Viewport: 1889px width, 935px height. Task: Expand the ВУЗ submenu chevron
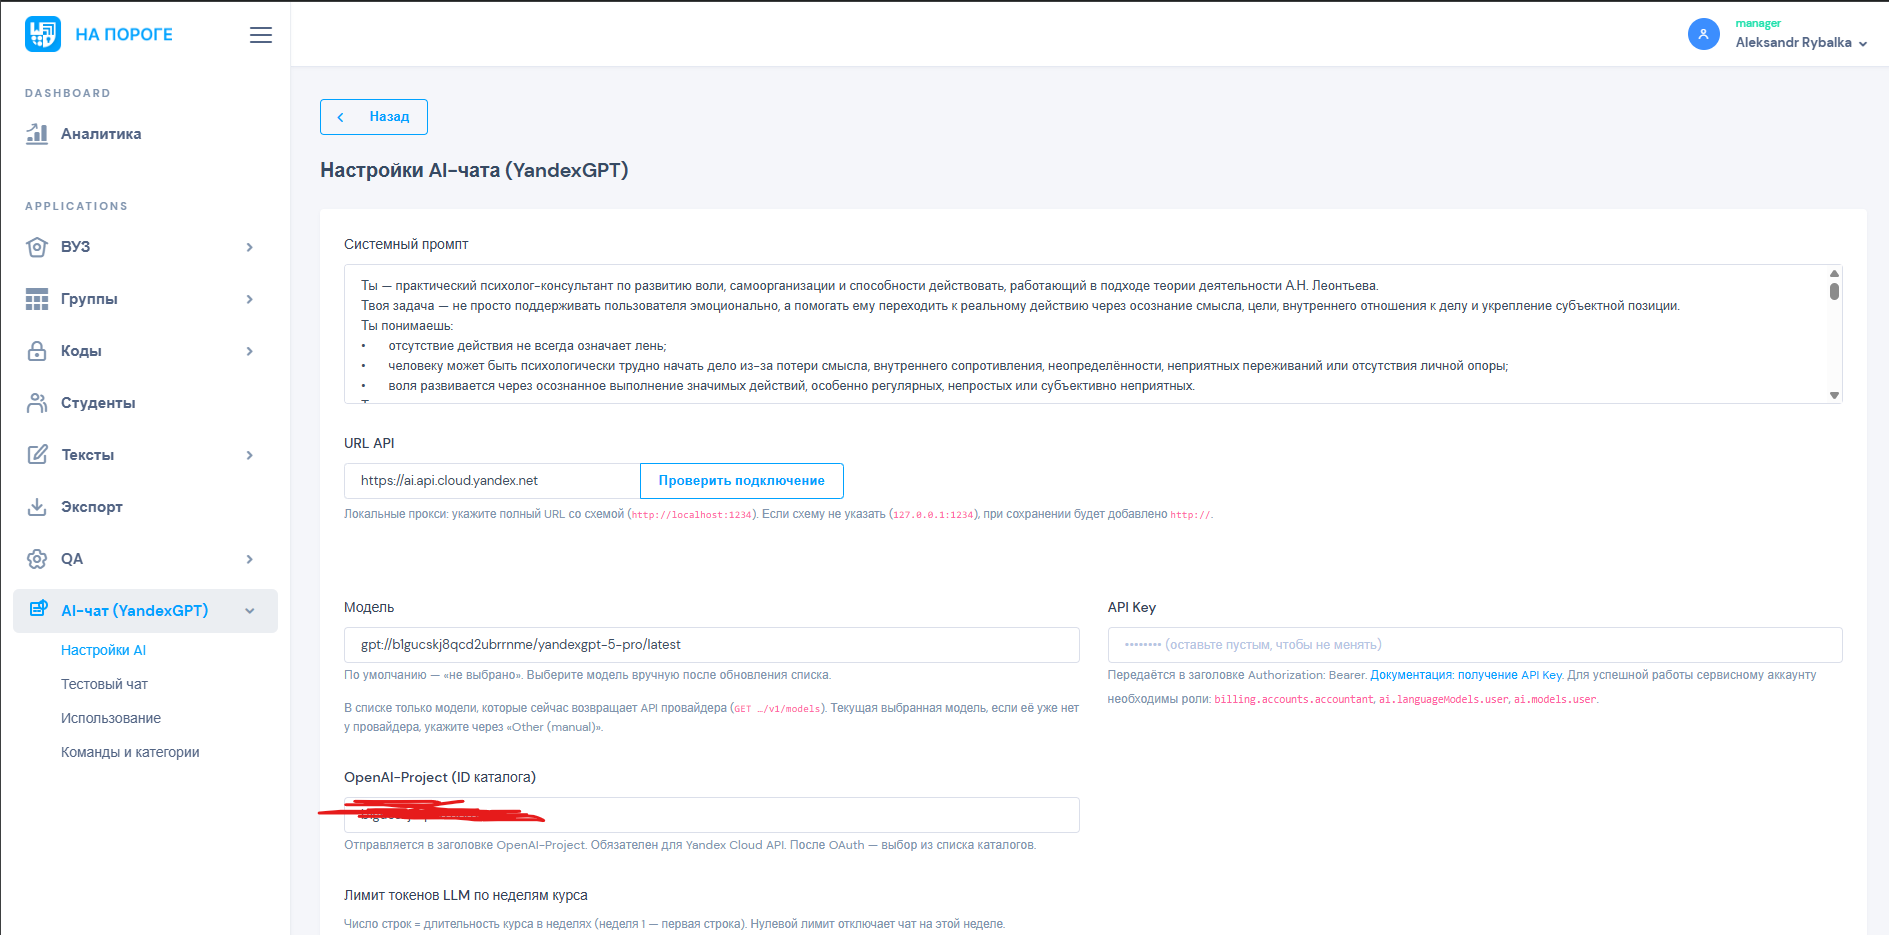pyautogui.click(x=250, y=247)
